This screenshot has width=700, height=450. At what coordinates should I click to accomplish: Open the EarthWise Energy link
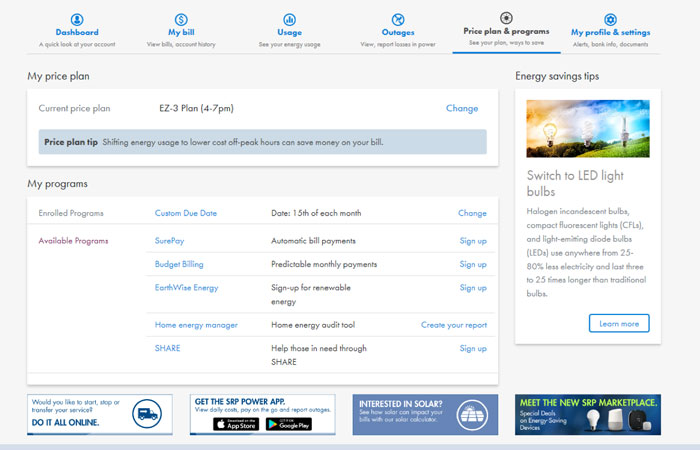(187, 288)
